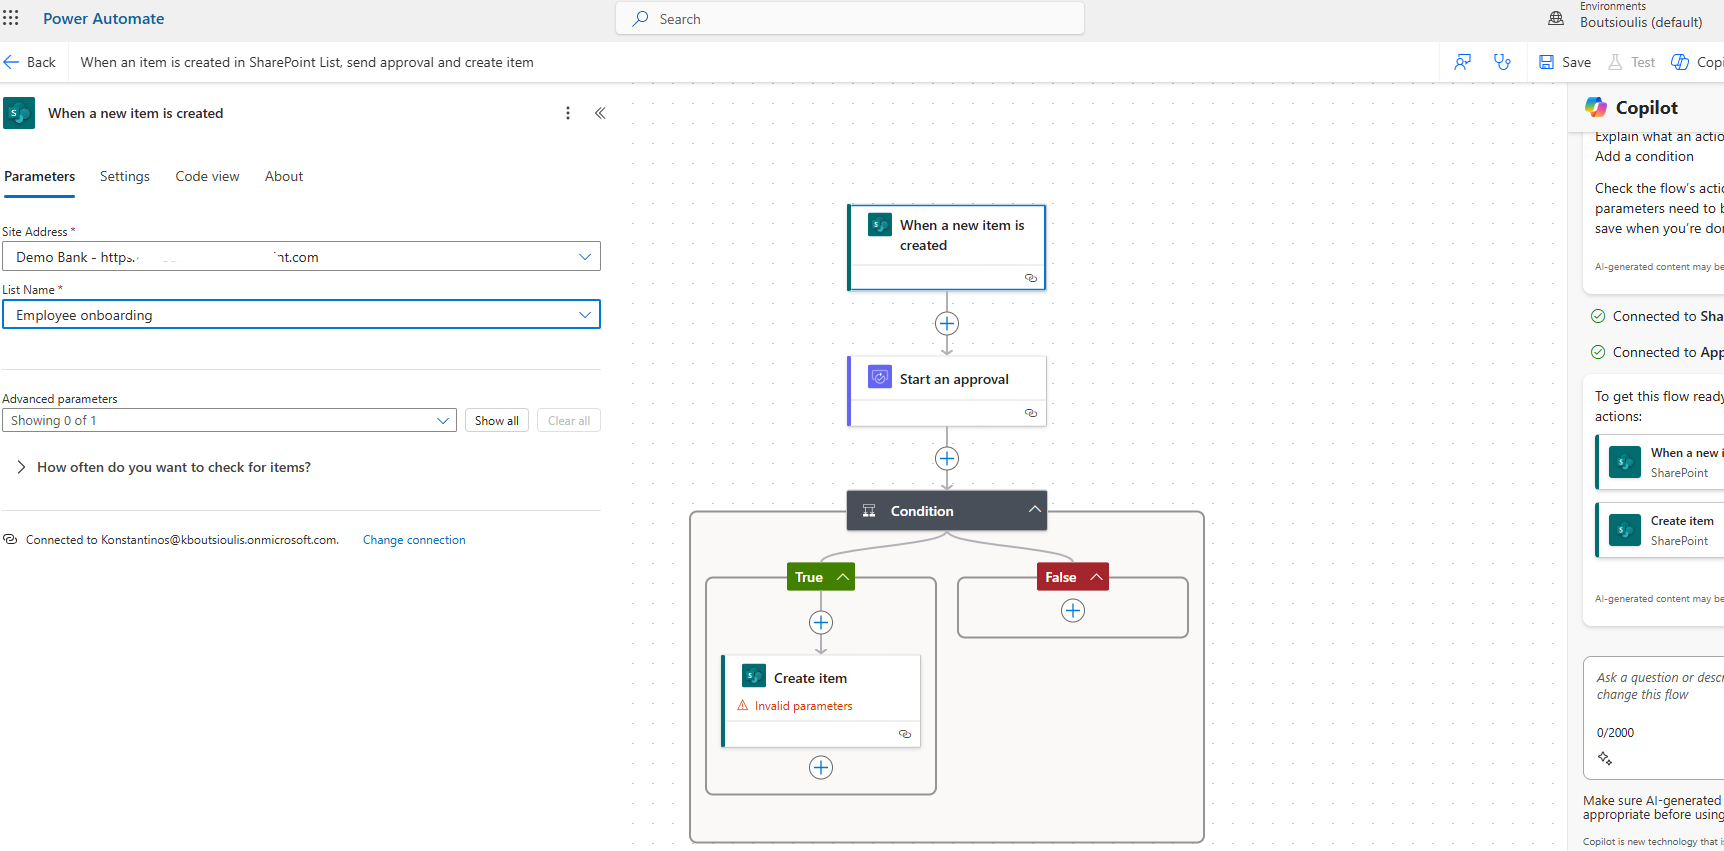Image resolution: width=1724 pixels, height=851 pixels.
Task: Click Clear all button
Action: (569, 421)
